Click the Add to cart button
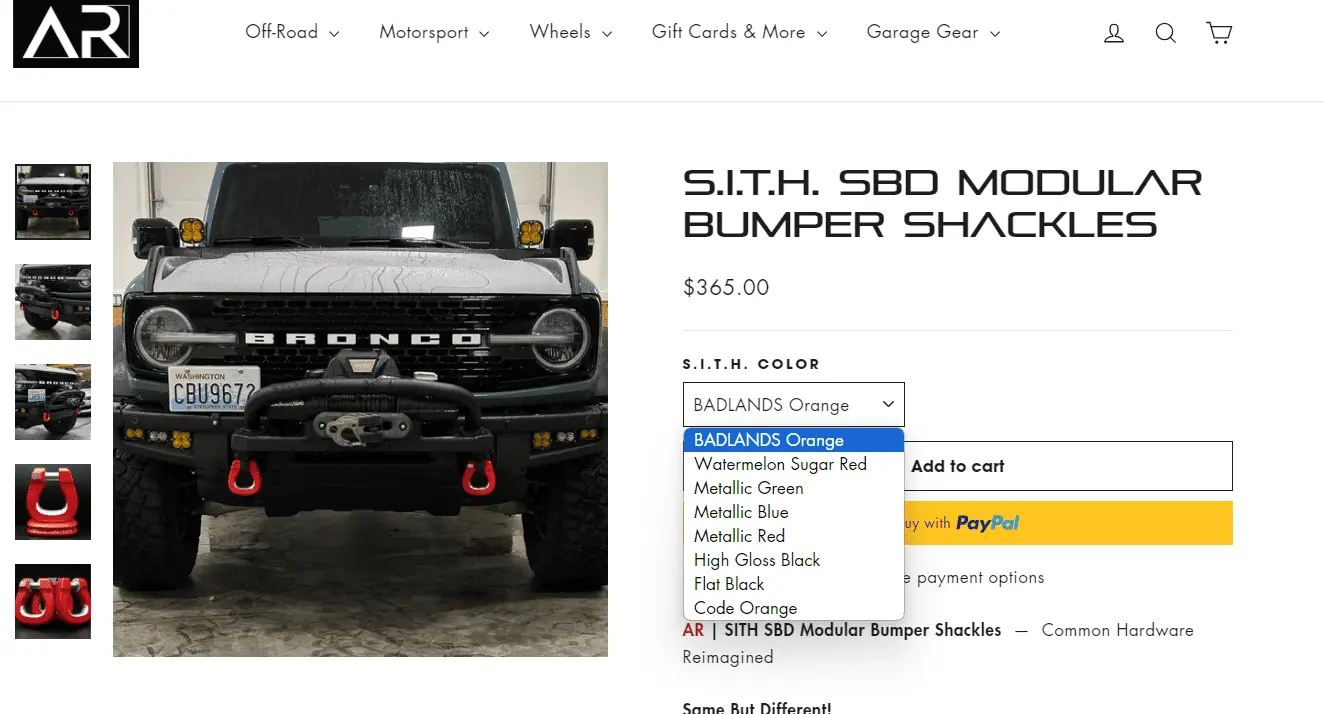Image resolution: width=1323 pixels, height=714 pixels. pos(958,466)
